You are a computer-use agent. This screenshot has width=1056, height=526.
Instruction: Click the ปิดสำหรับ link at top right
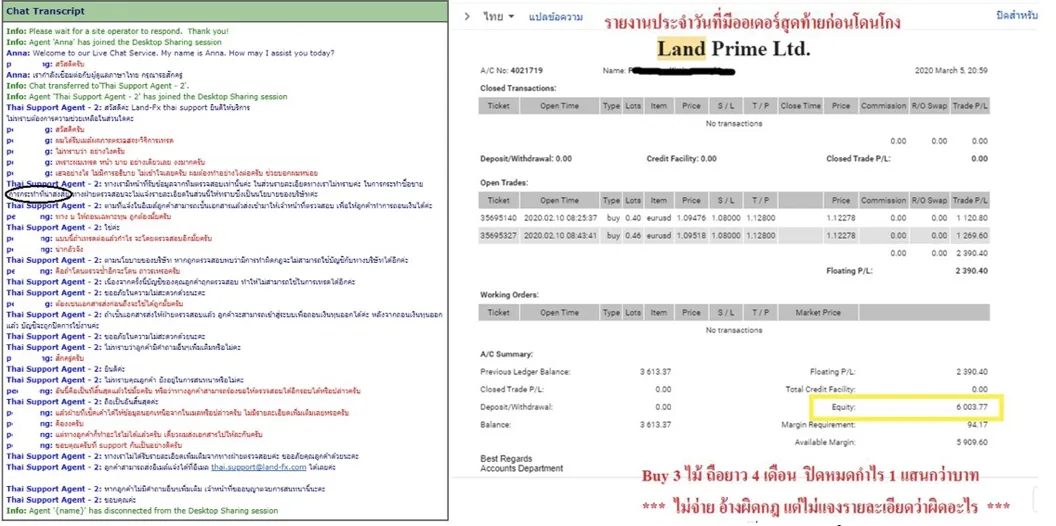point(1016,15)
